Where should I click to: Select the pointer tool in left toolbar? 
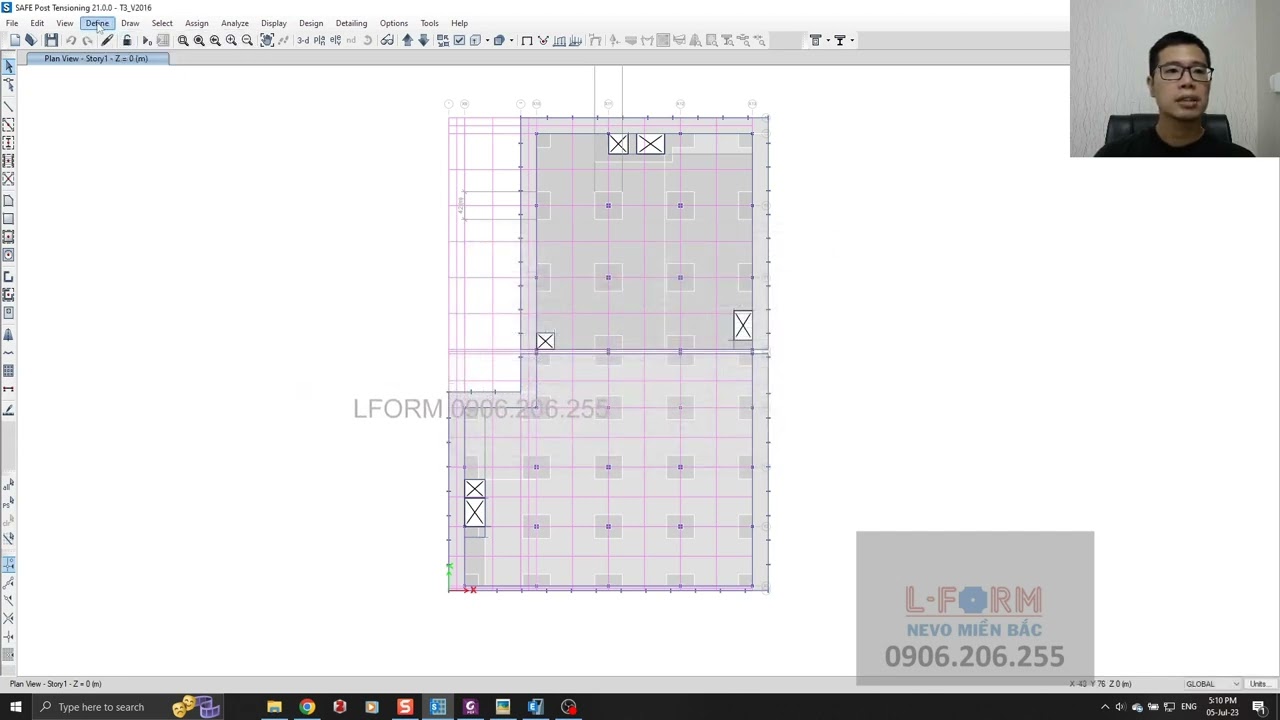[9, 66]
